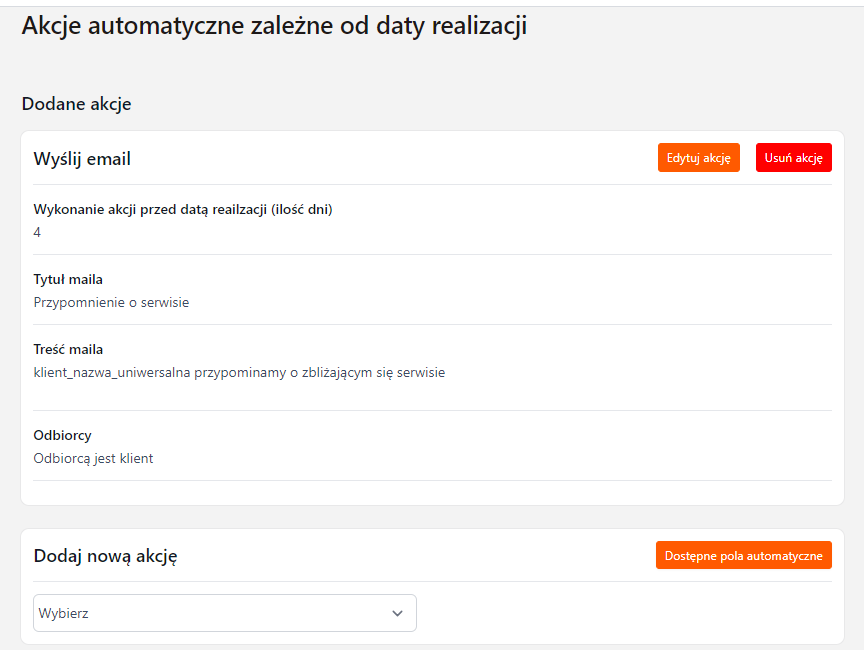864x650 pixels.
Task: Click the "Tytuł maila" label
Action: click(68, 280)
